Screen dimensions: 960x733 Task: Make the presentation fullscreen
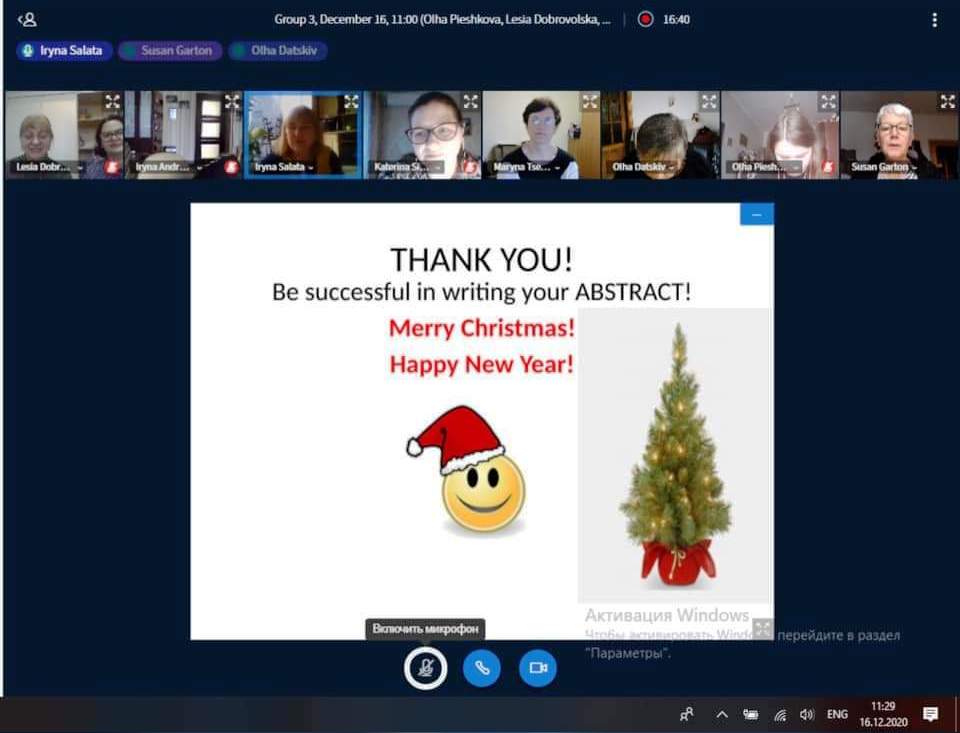pyautogui.click(x=762, y=628)
